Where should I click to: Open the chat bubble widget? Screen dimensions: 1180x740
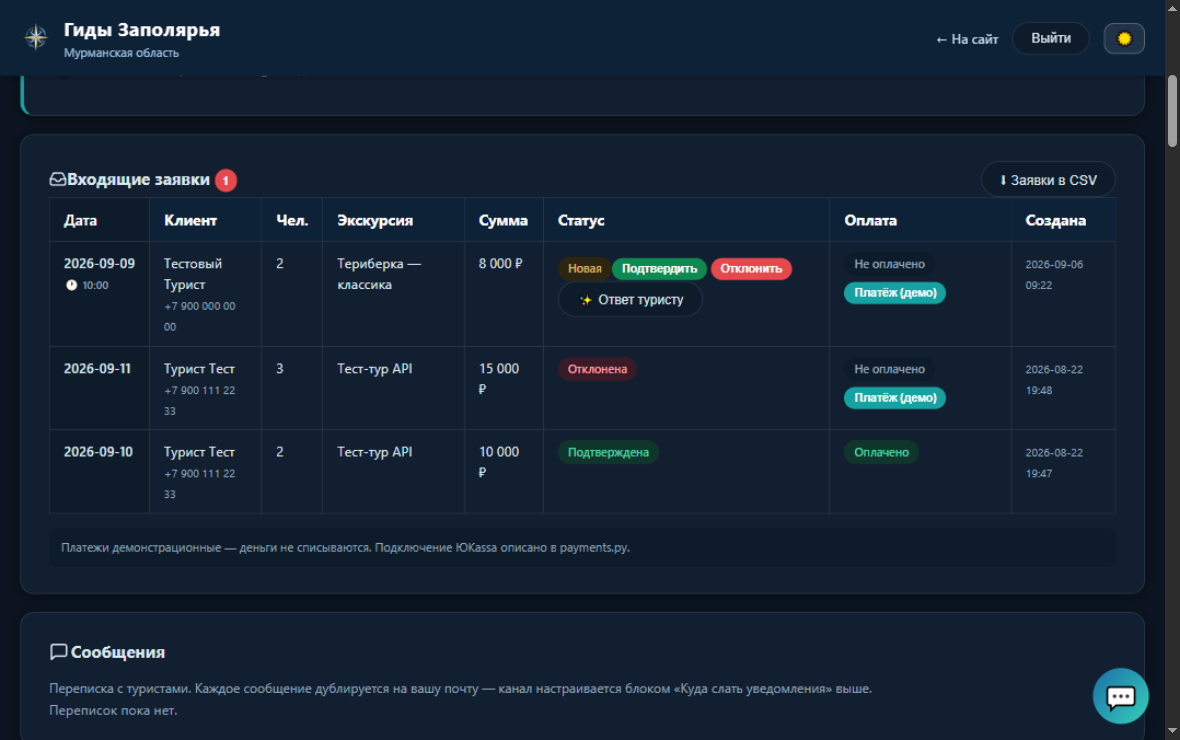tap(1121, 696)
